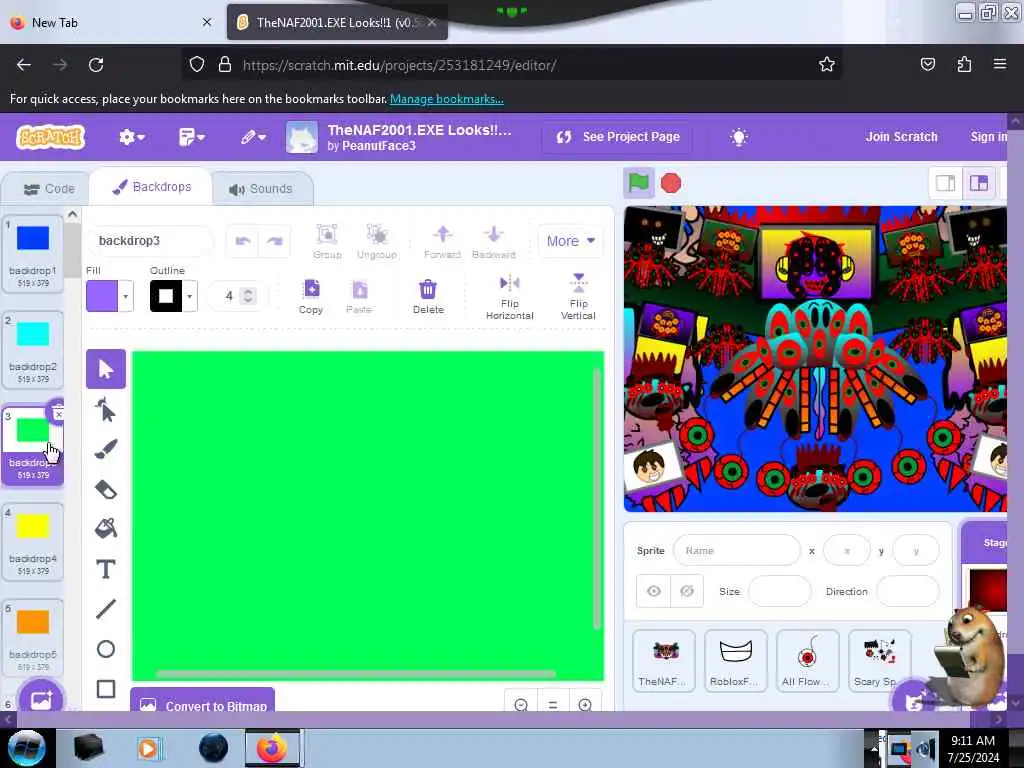Click canvas horizontal scrollbar

(x=356, y=674)
